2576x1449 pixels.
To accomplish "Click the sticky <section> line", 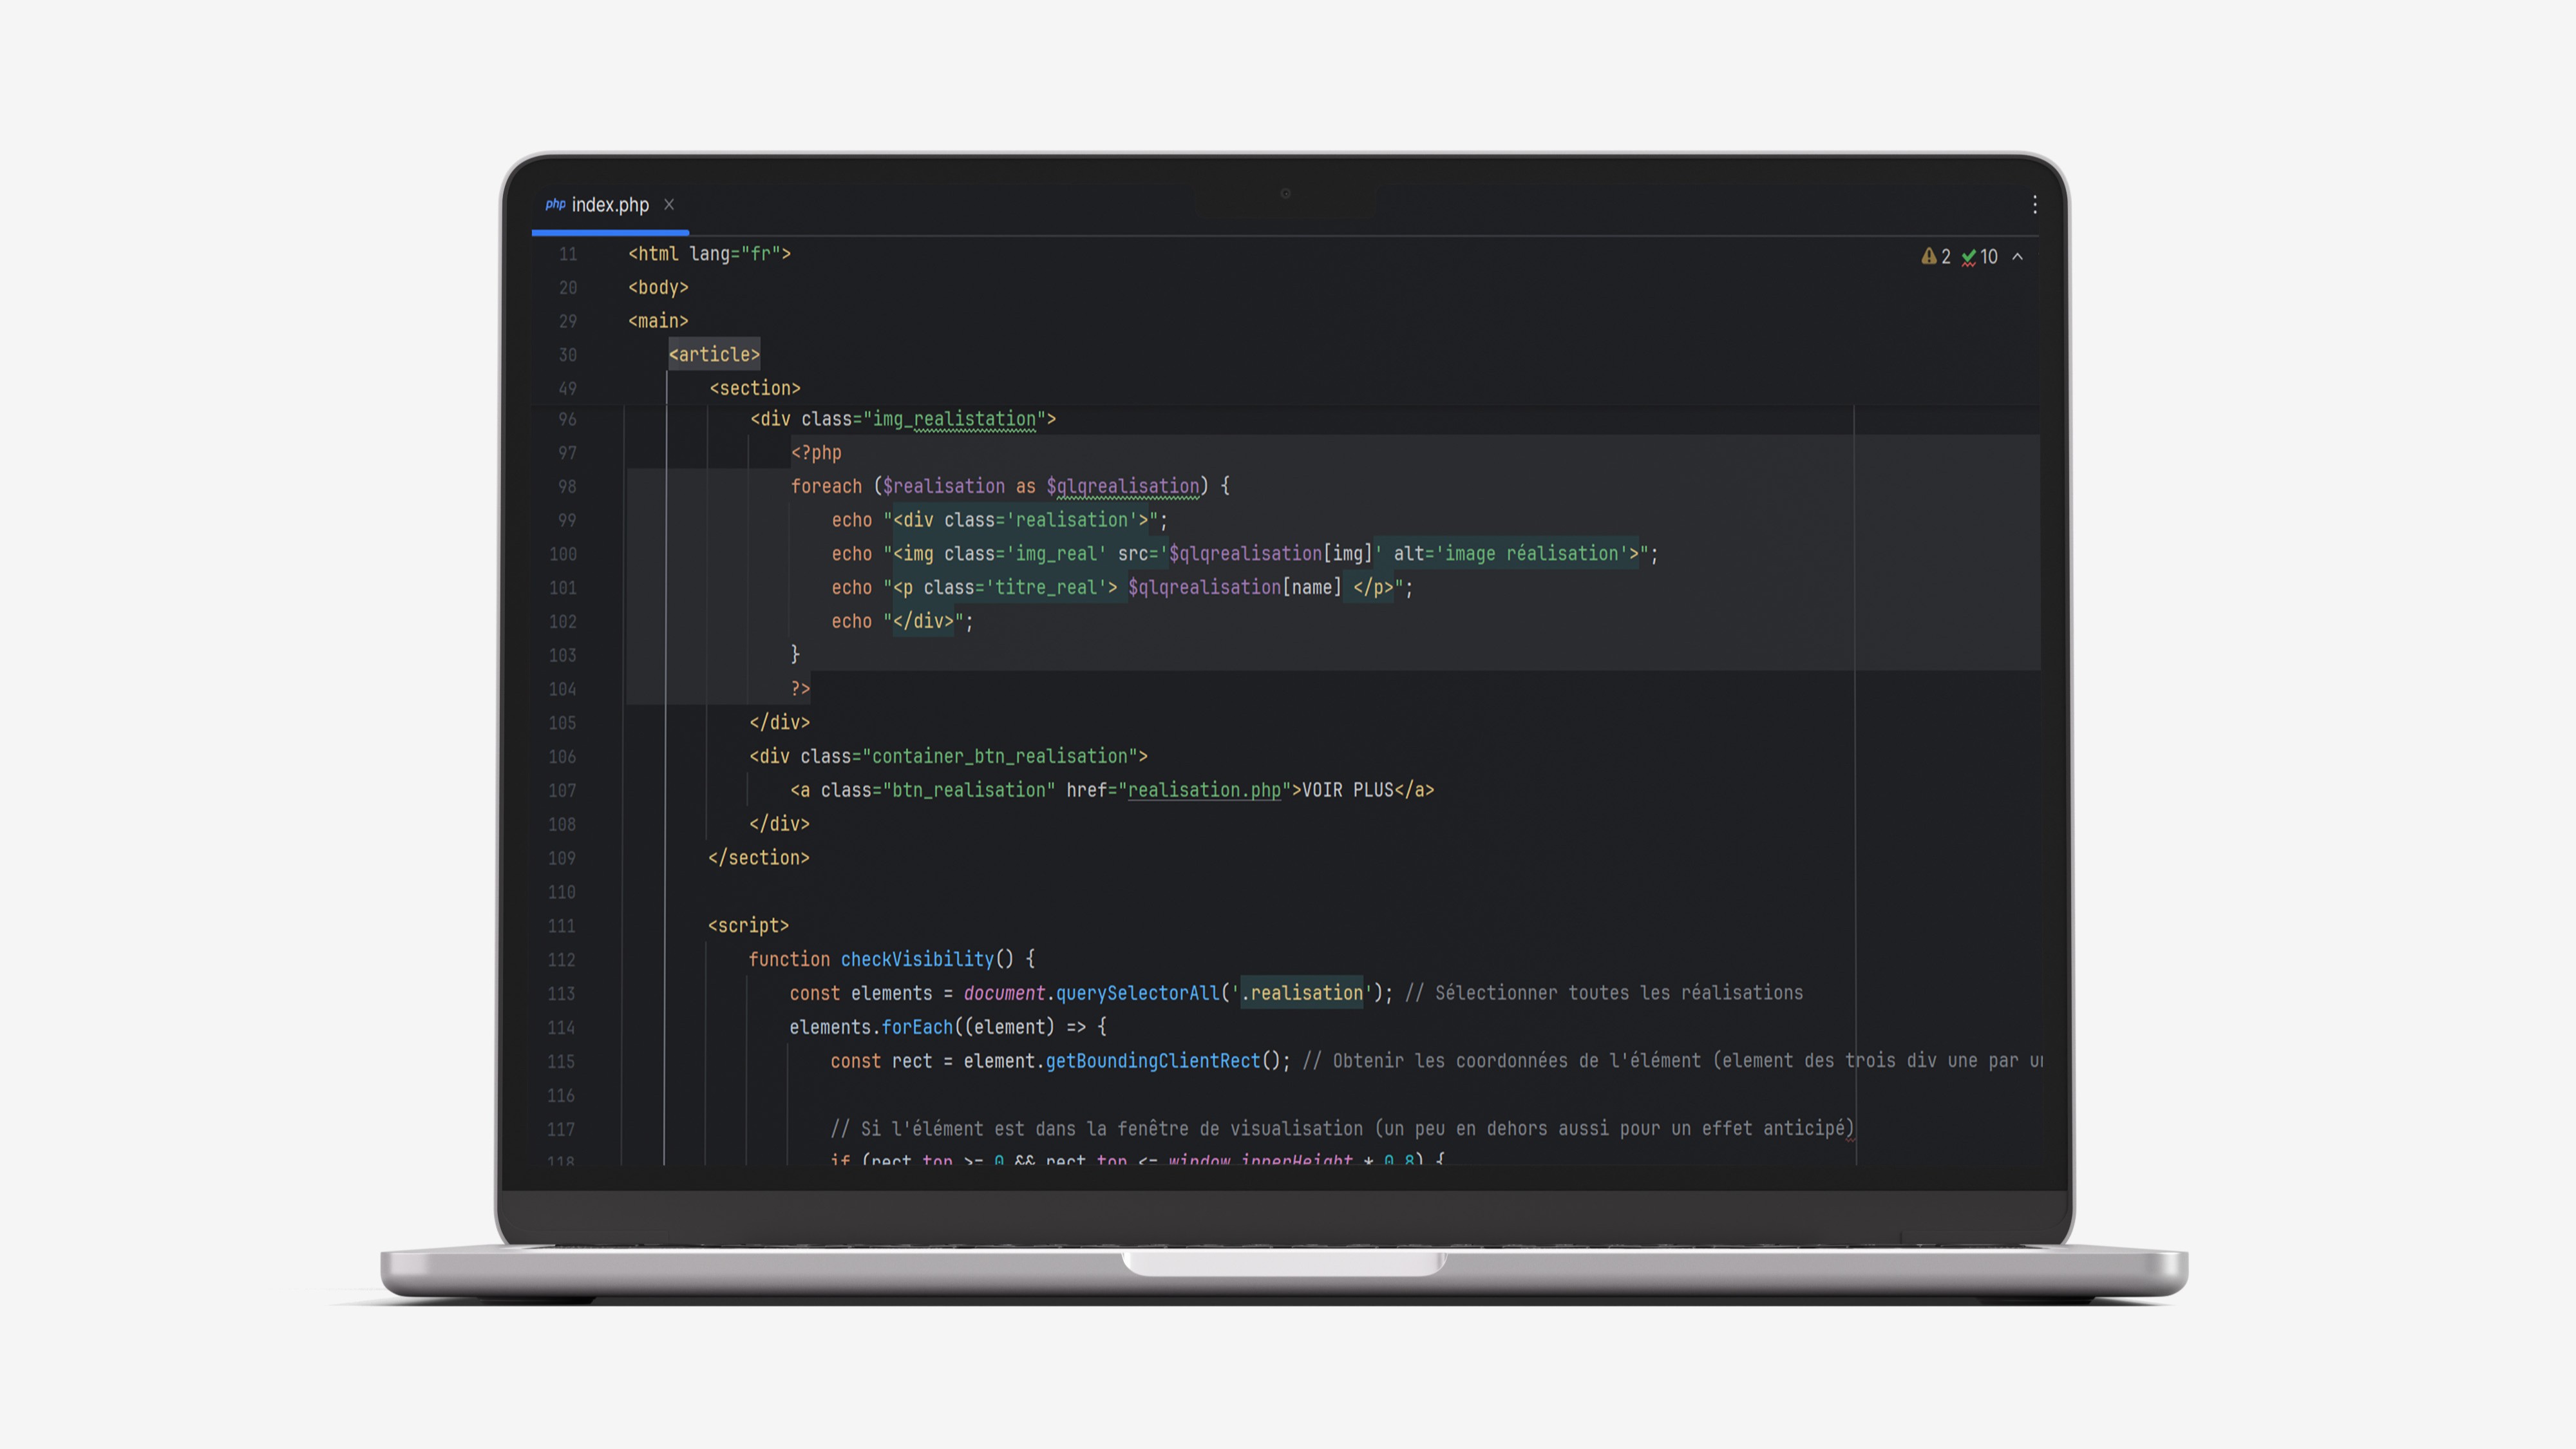I will tap(755, 388).
